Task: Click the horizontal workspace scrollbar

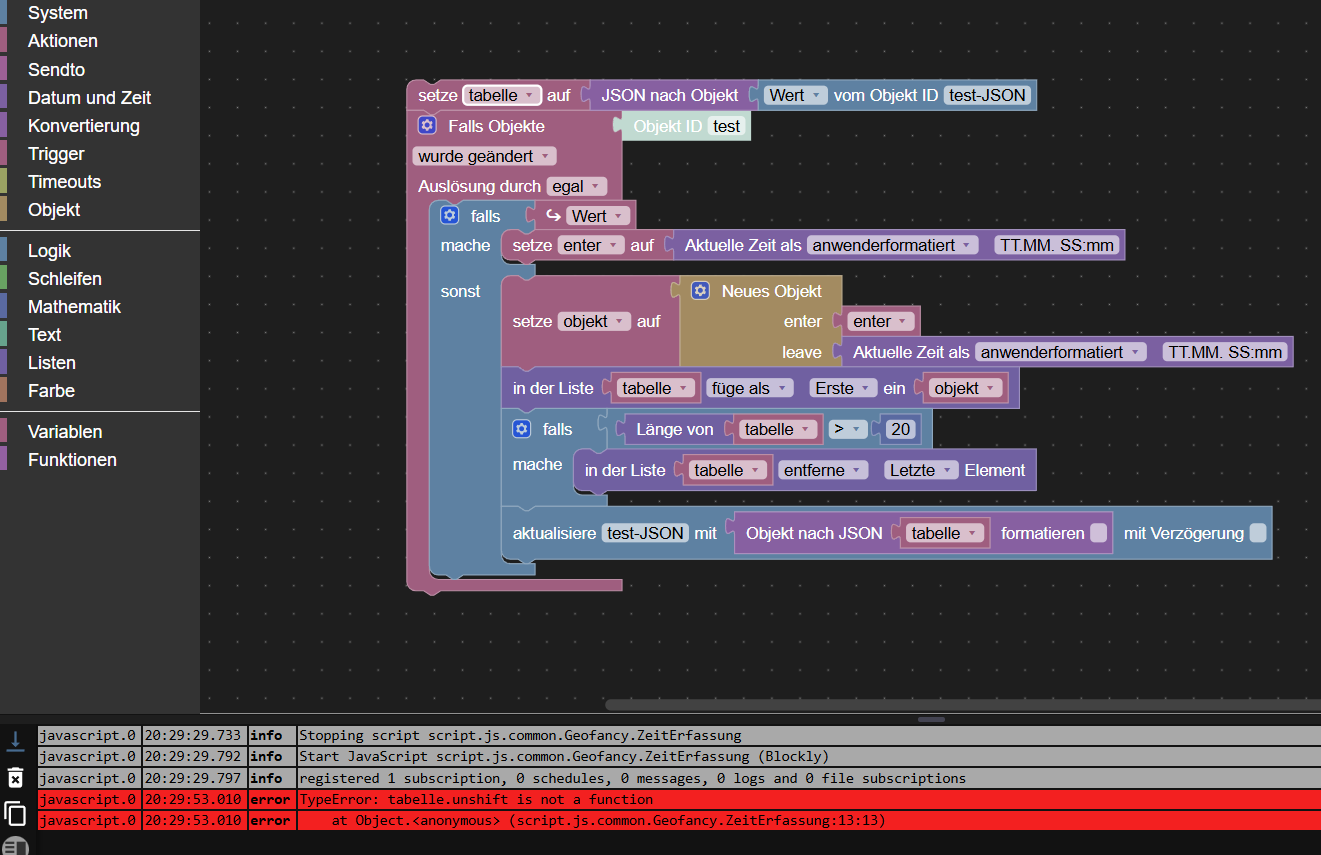Action: [960, 705]
